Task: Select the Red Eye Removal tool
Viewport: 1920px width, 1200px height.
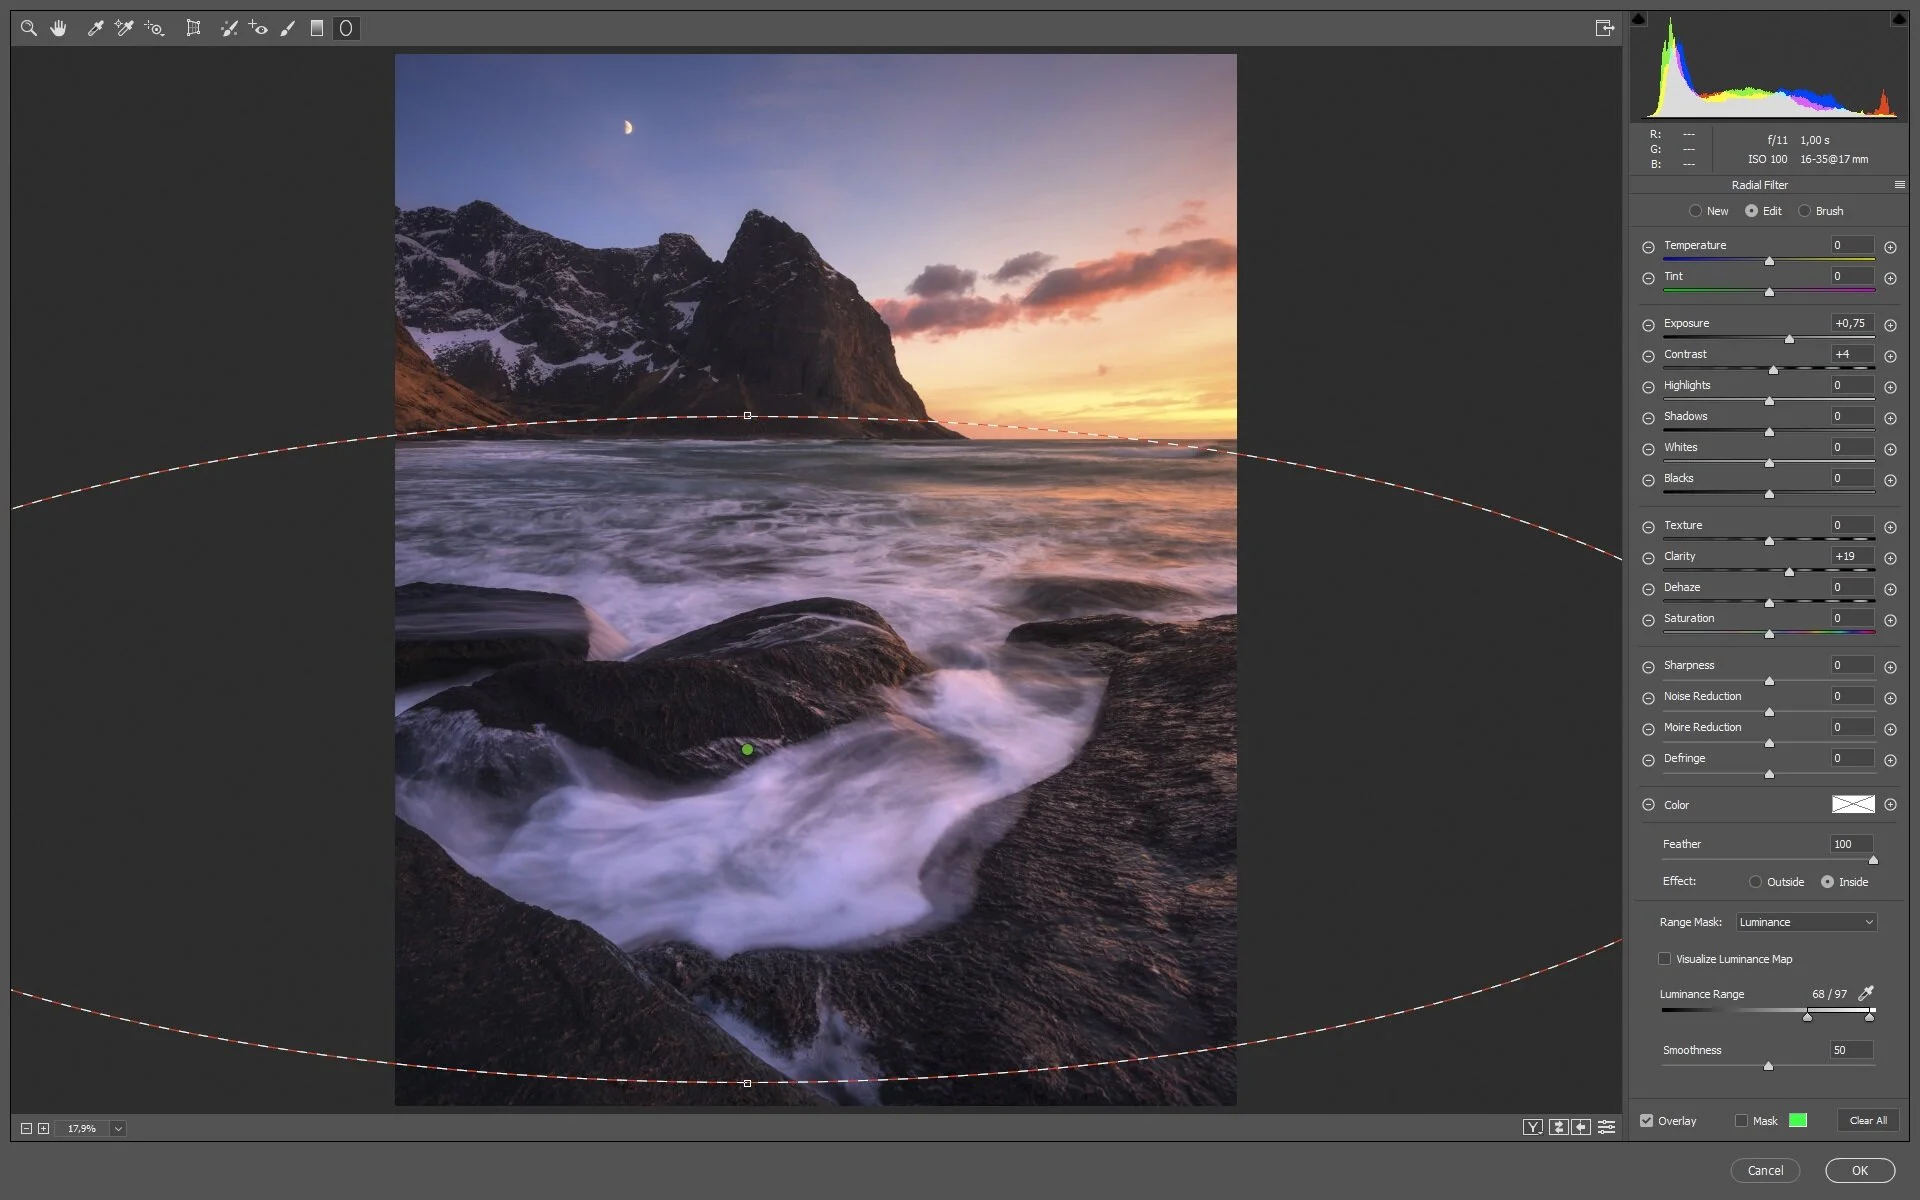Action: click(x=258, y=28)
